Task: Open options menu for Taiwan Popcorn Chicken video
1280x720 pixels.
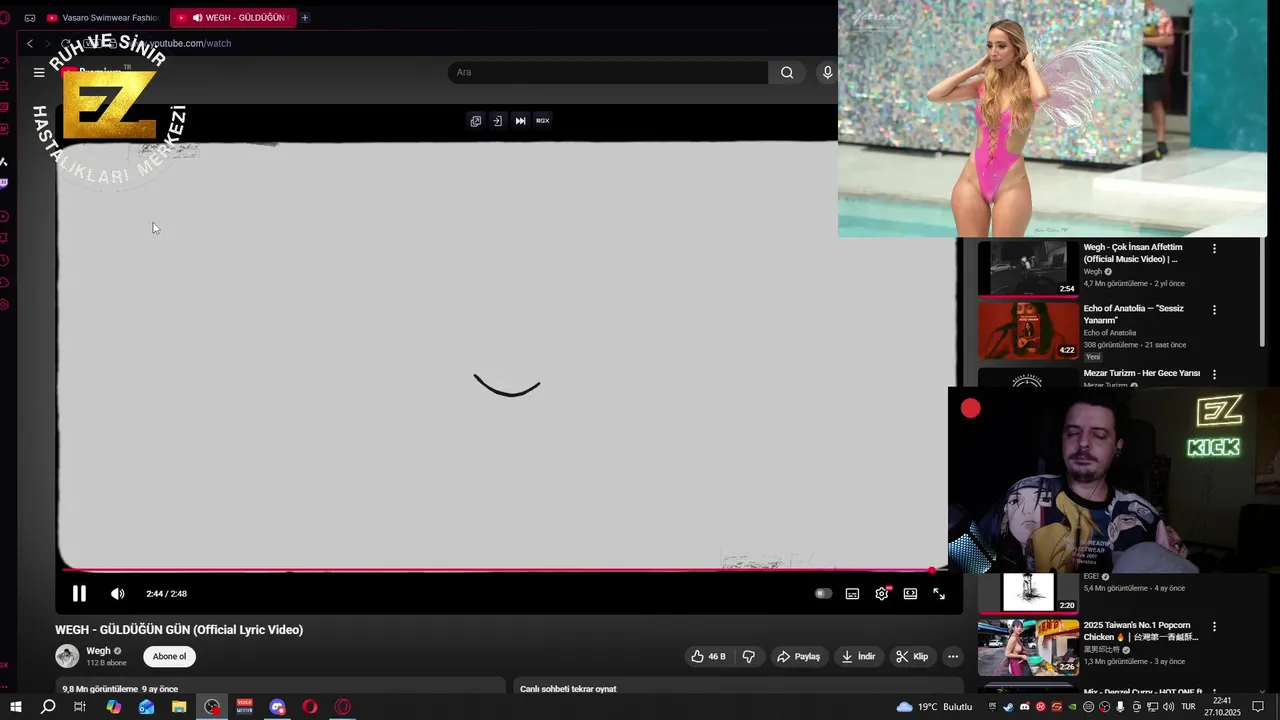Action: pos(1215,627)
